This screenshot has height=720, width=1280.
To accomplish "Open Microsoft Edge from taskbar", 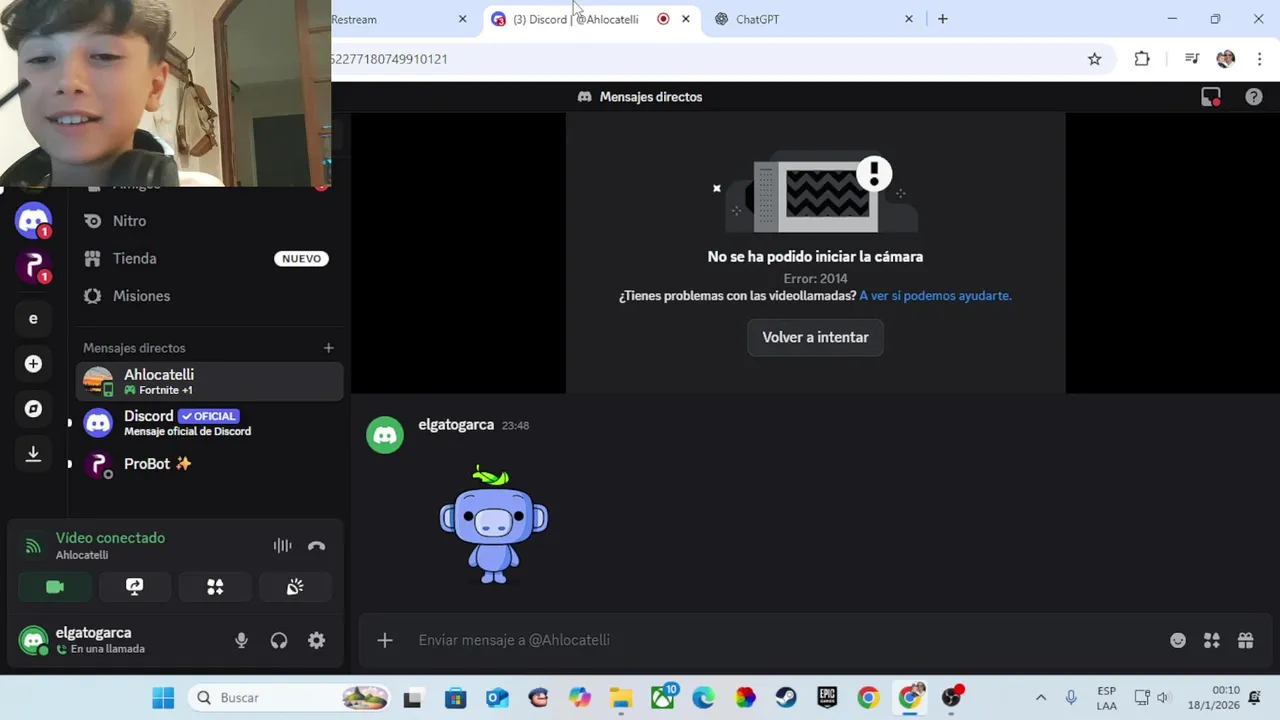I will 703,698.
